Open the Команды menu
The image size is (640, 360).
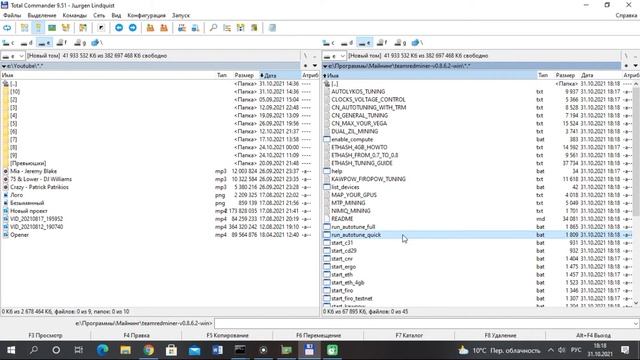[75, 15]
